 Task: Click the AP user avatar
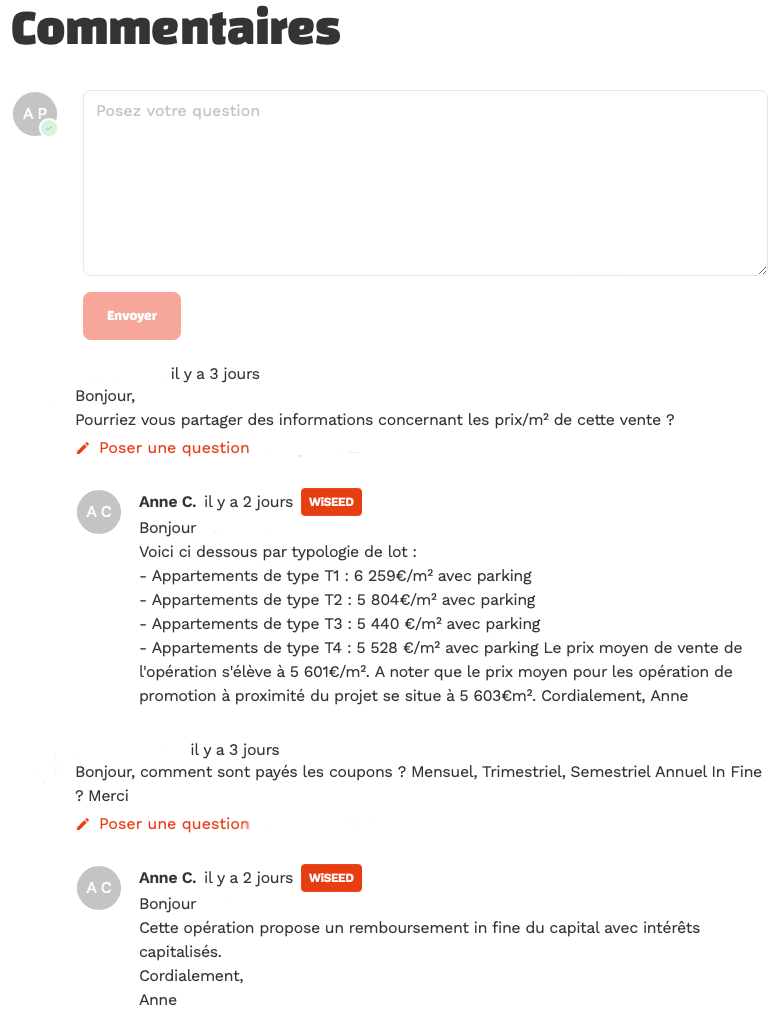pos(35,114)
